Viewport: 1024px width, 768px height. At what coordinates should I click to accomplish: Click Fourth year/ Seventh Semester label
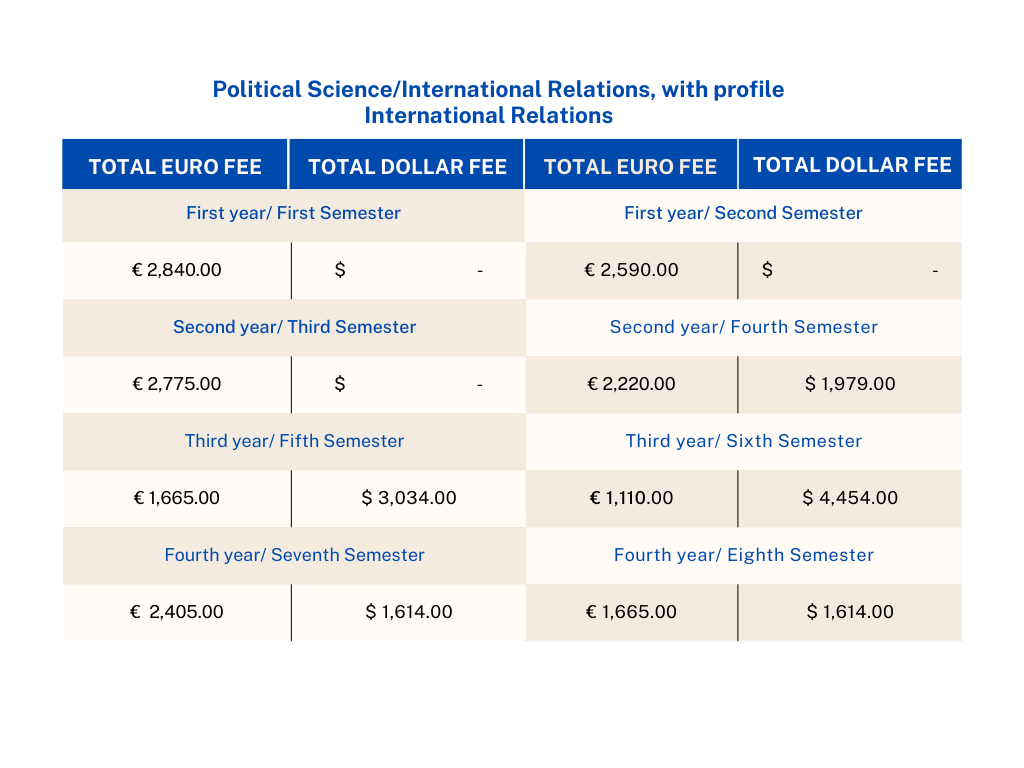pos(294,555)
